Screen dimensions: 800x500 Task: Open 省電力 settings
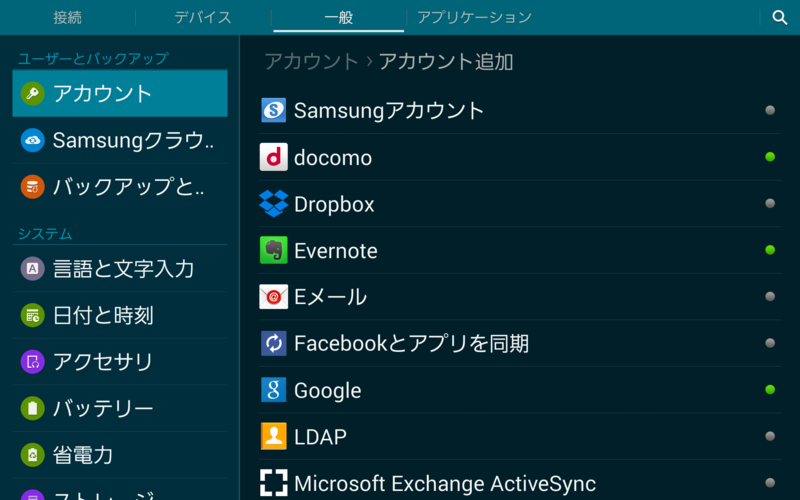[120, 455]
